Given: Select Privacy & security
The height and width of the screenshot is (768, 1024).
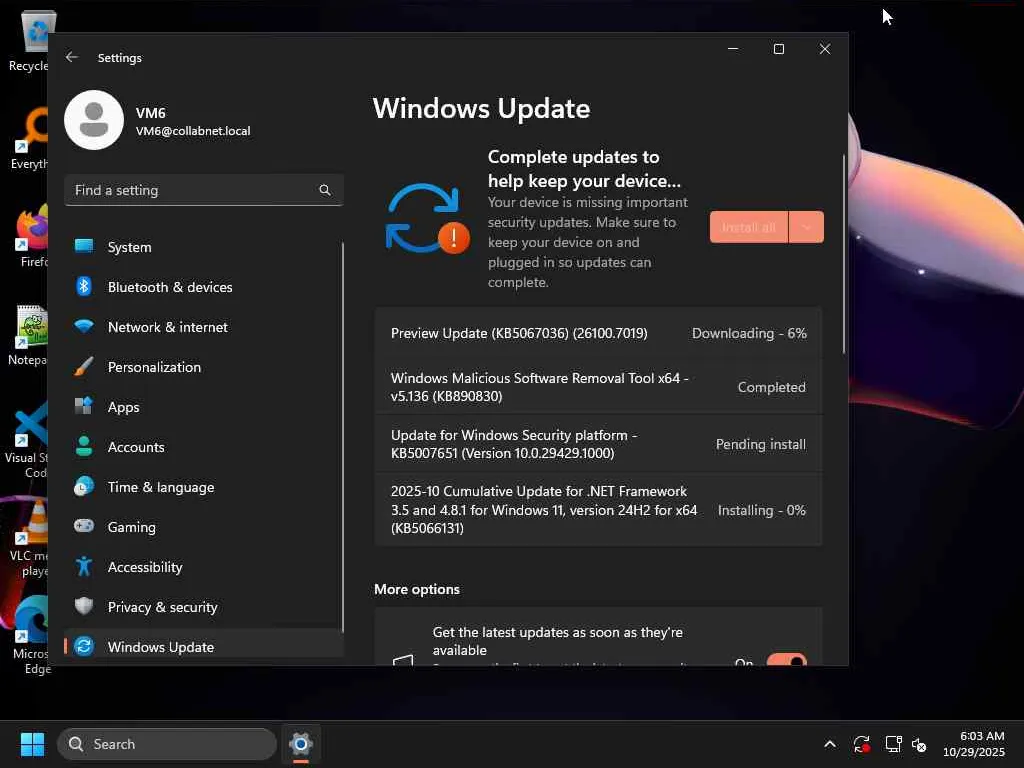Looking at the screenshot, I should pyautogui.click(x=204, y=607).
